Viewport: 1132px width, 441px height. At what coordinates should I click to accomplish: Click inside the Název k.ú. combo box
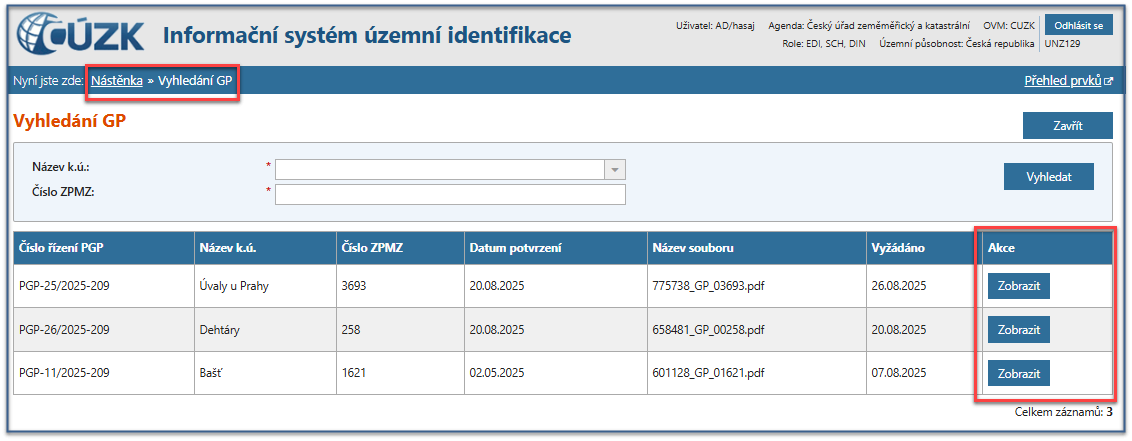(x=440, y=169)
